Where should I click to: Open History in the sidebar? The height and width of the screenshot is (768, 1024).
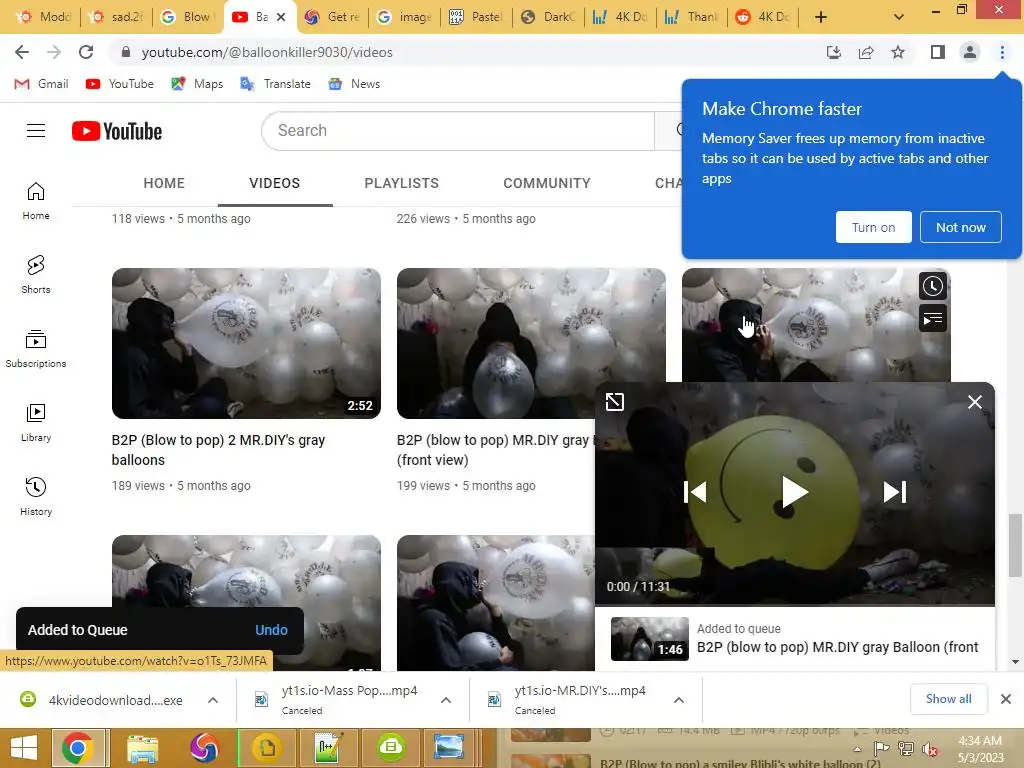click(x=36, y=497)
